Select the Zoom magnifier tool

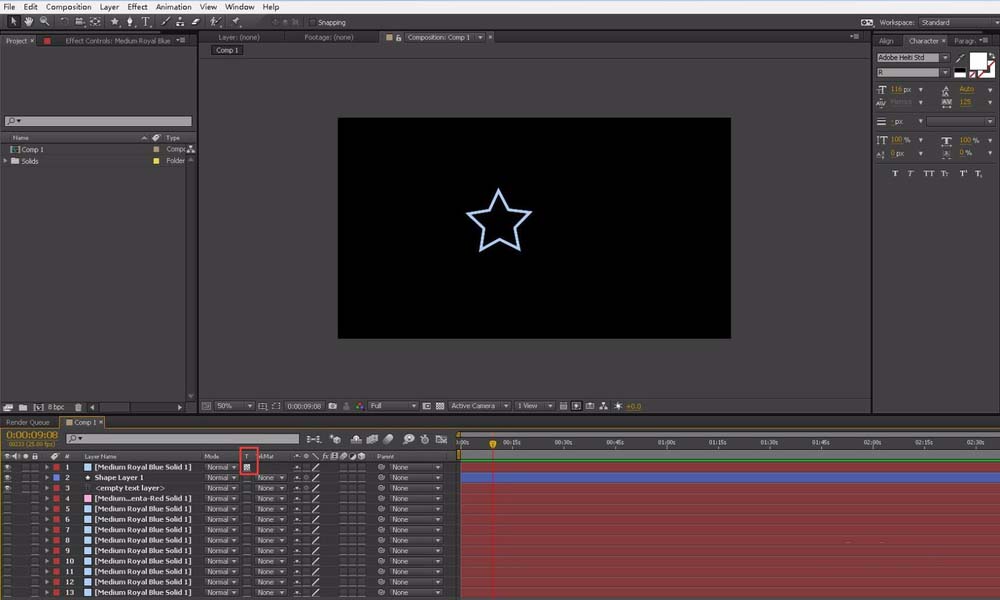pos(45,22)
